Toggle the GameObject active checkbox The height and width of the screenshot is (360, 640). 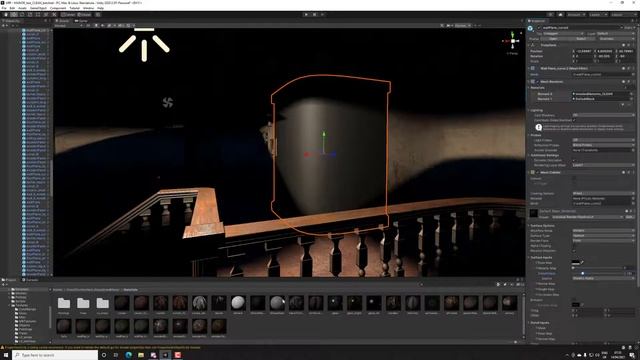tap(539, 28)
